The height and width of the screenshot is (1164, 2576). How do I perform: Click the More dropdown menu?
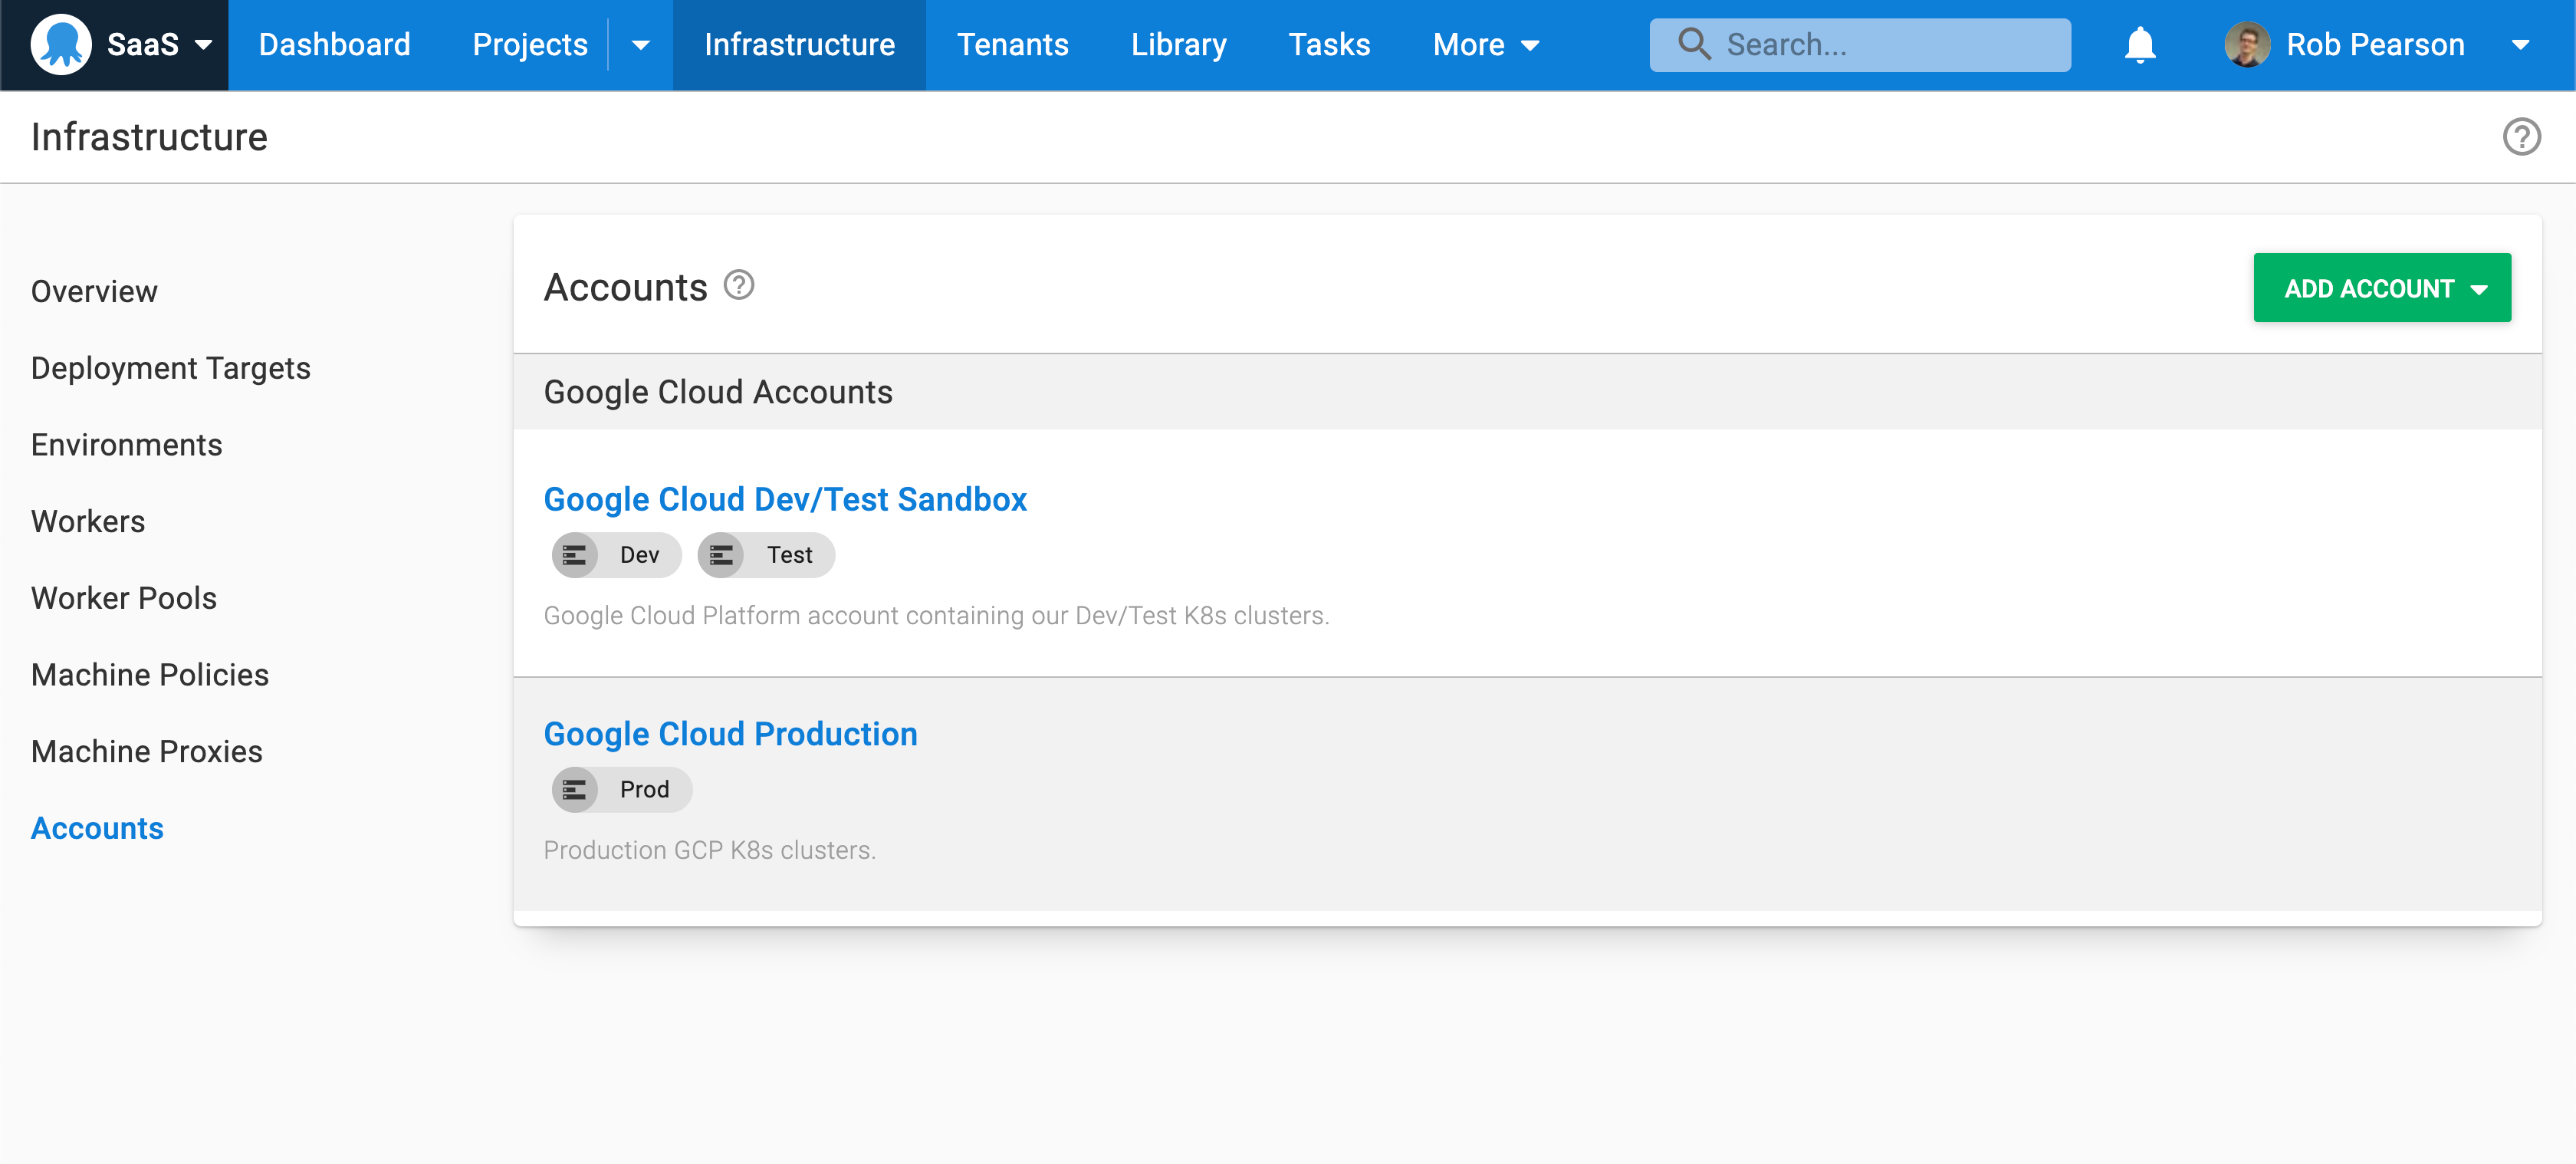pyautogui.click(x=1487, y=44)
